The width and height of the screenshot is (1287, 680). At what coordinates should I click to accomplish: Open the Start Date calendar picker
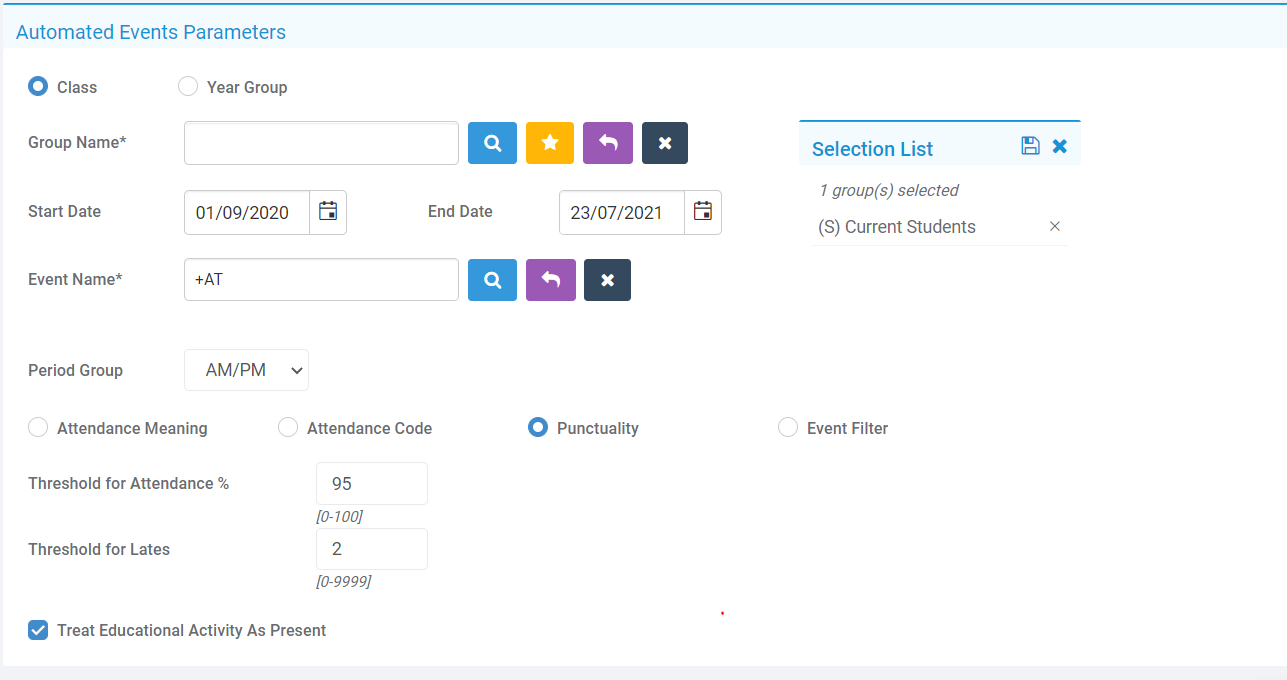point(327,212)
